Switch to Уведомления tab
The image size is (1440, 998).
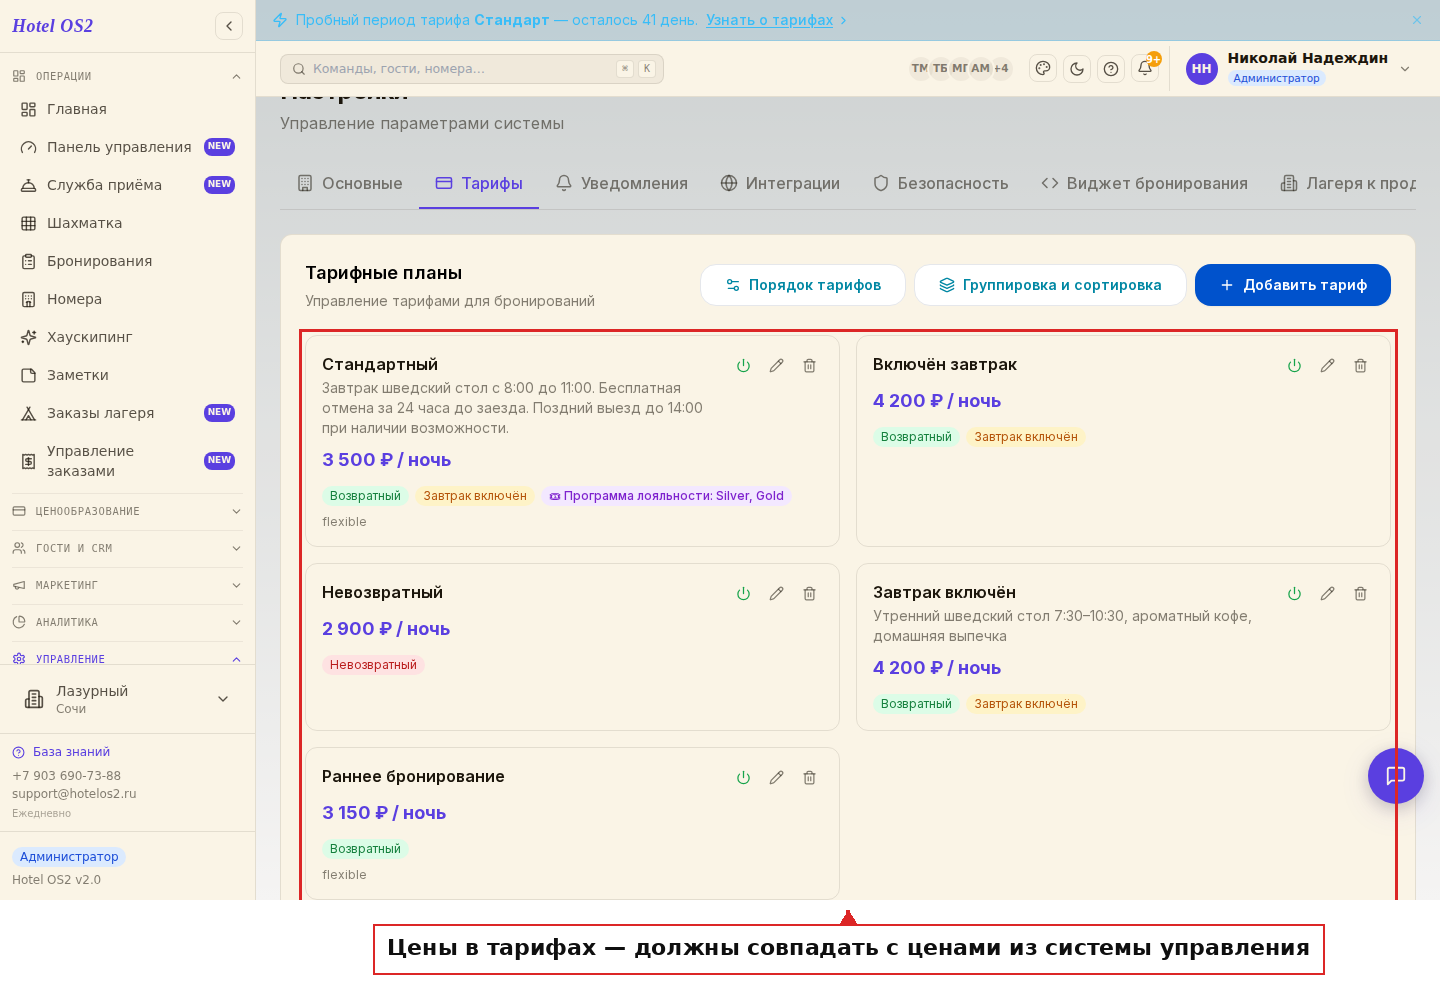tap(622, 184)
